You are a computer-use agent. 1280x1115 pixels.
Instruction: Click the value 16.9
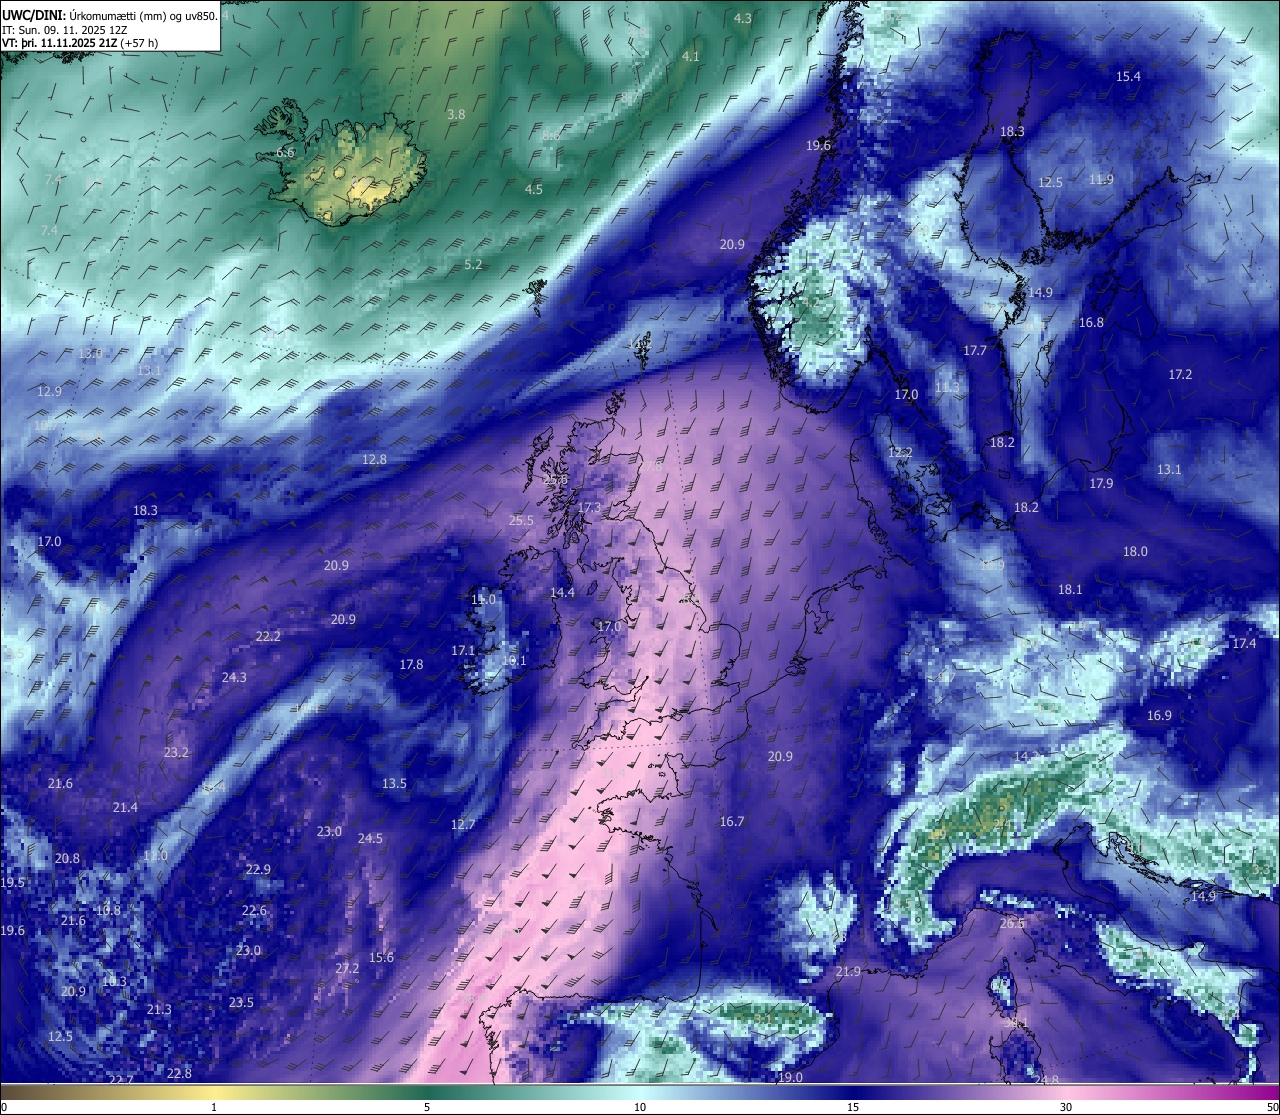click(1159, 716)
